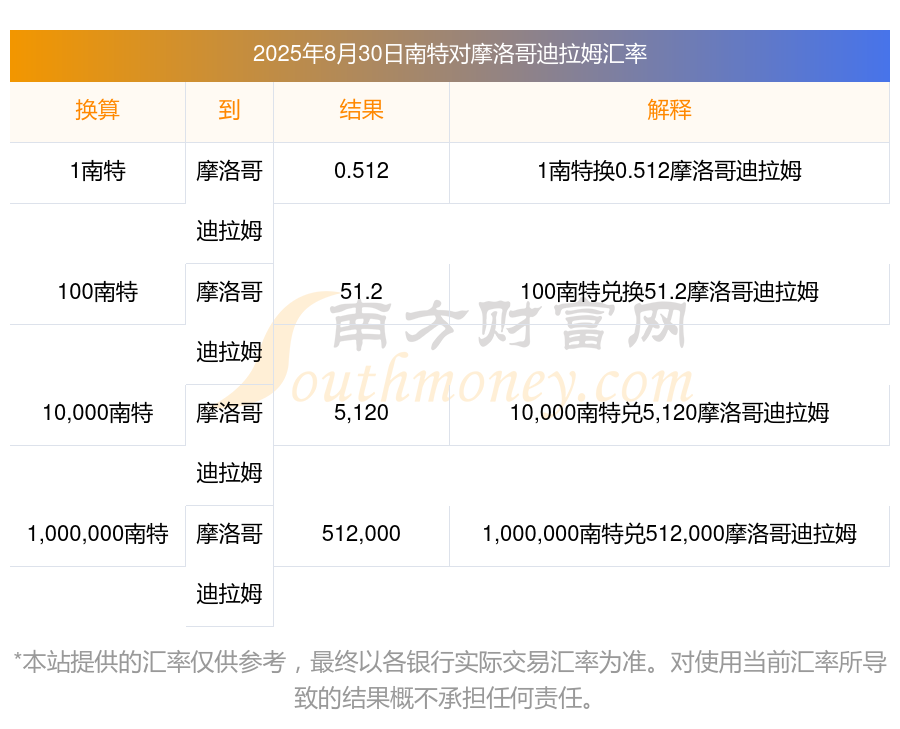Click the disclaimer text starting with *本站提供的汇率仅供参考
The height and width of the screenshot is (729, 900).
coord(450,680)
